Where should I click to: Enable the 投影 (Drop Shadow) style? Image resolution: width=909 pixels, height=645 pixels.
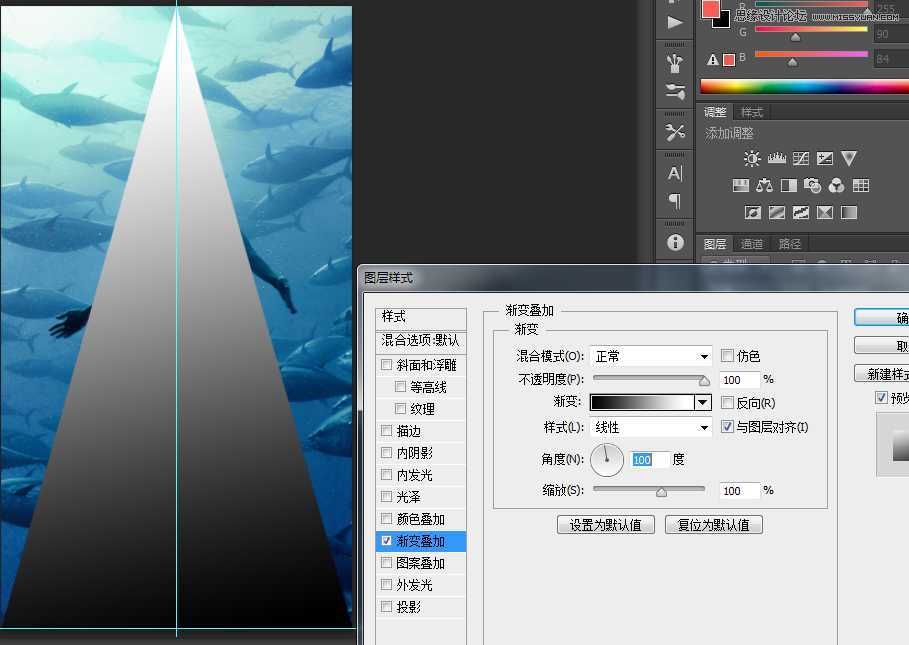point(386,606)
